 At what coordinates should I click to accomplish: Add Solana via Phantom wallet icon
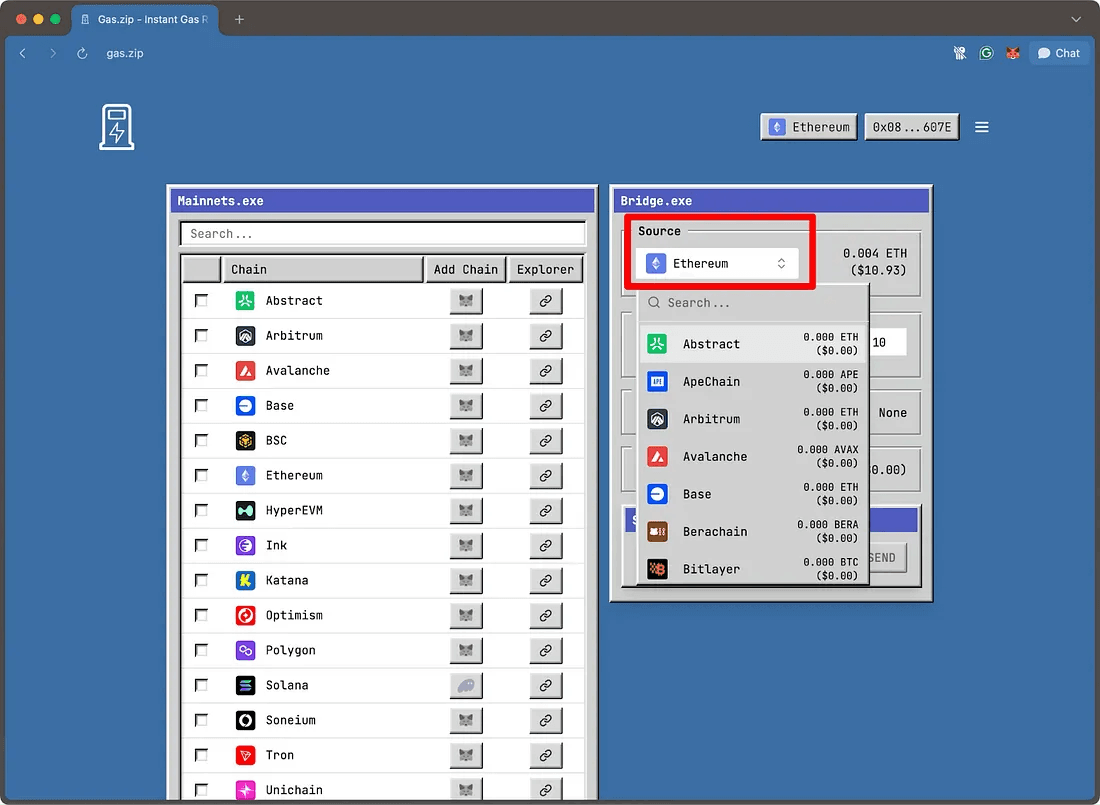(x=466, y=686)
